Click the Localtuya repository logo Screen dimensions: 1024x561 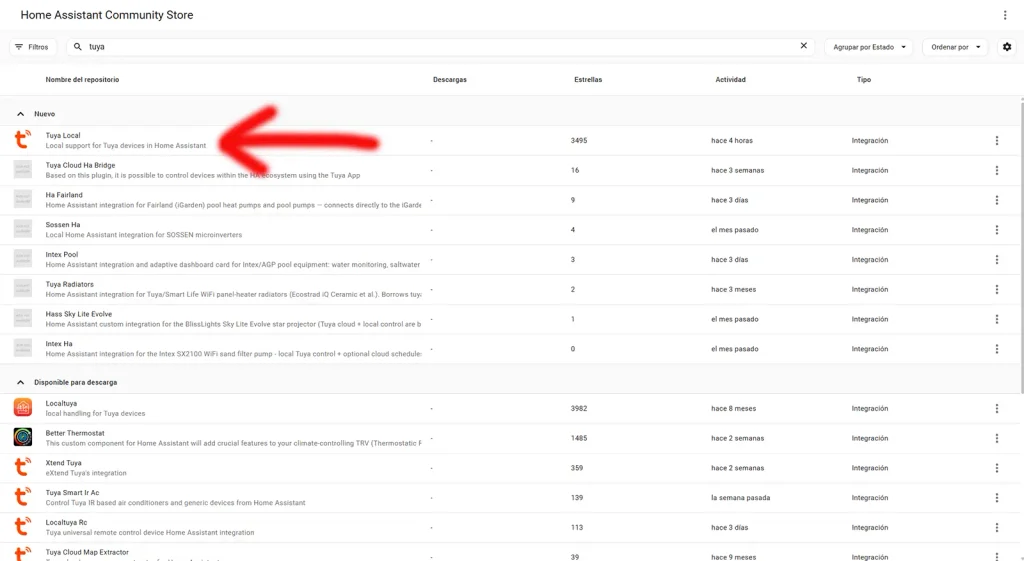tap(23, 408)
